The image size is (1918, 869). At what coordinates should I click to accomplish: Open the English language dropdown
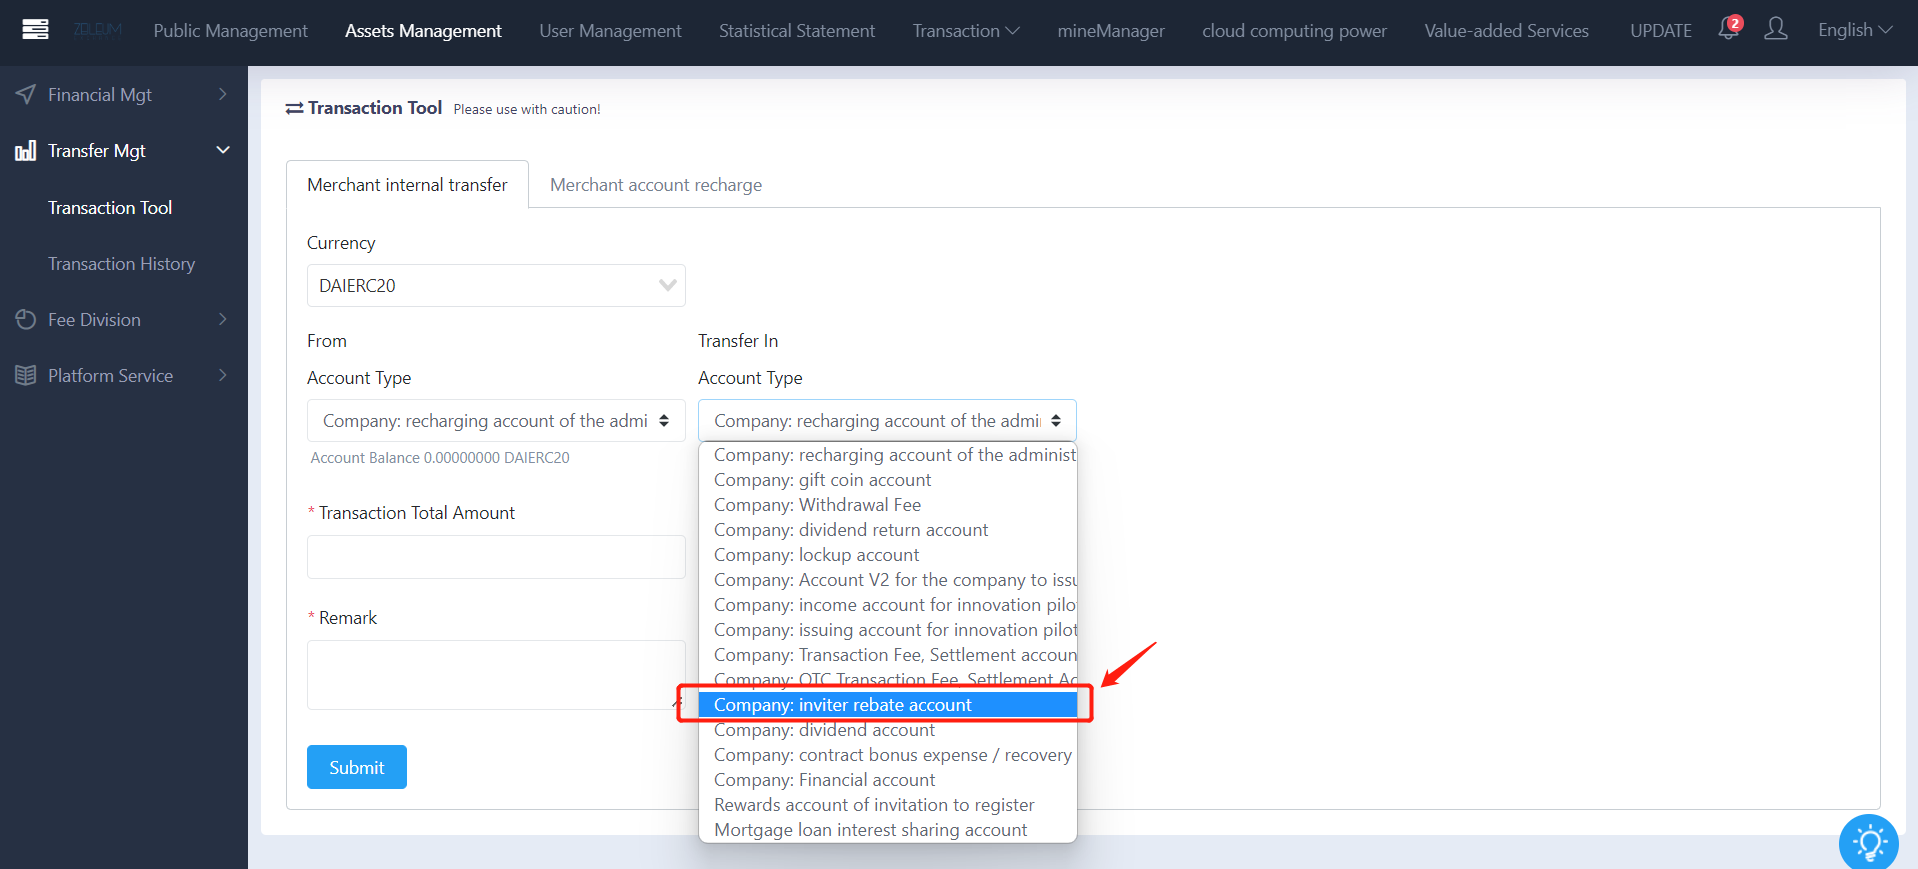click(x=1855, y=30)
